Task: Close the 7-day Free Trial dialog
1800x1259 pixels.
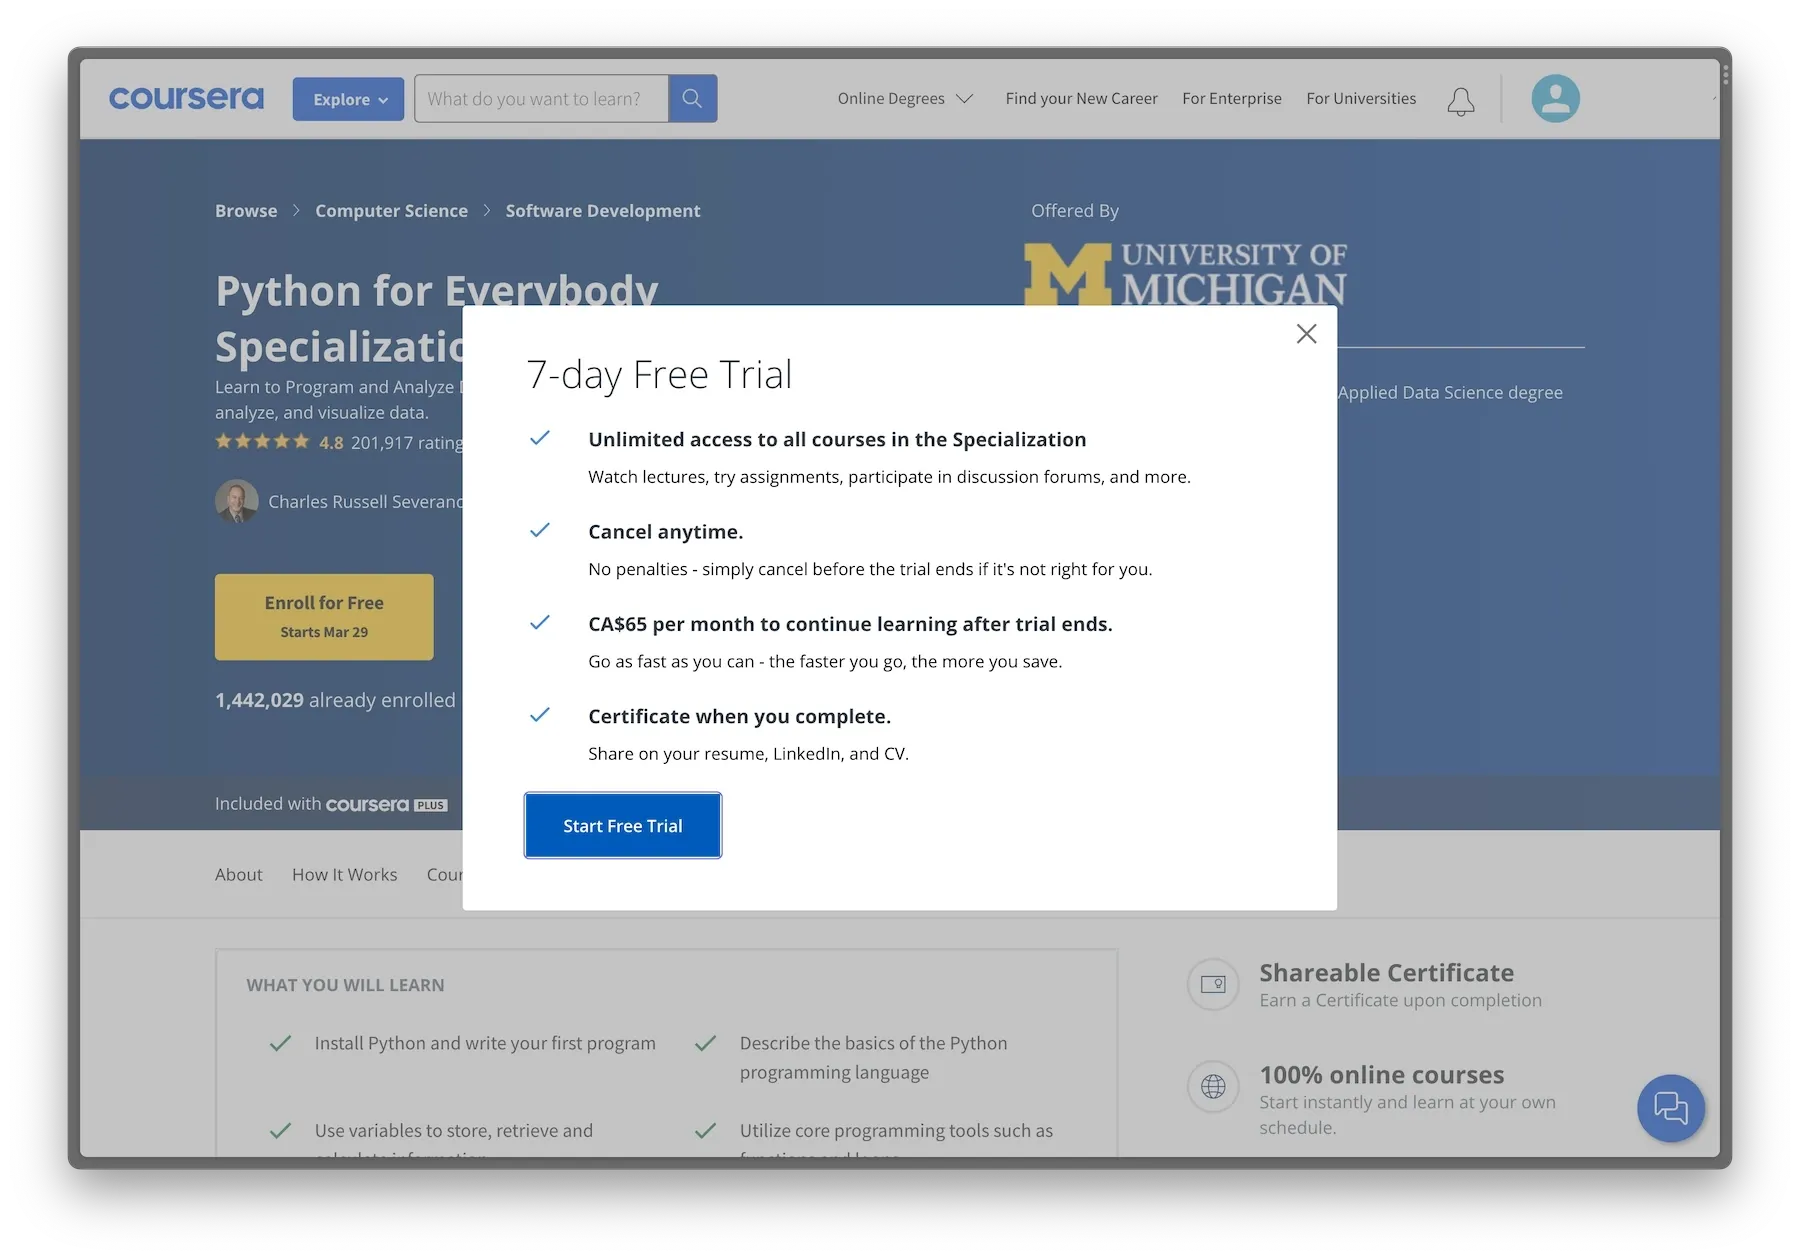Action: pyautogui.click(x=1306, y=334)
